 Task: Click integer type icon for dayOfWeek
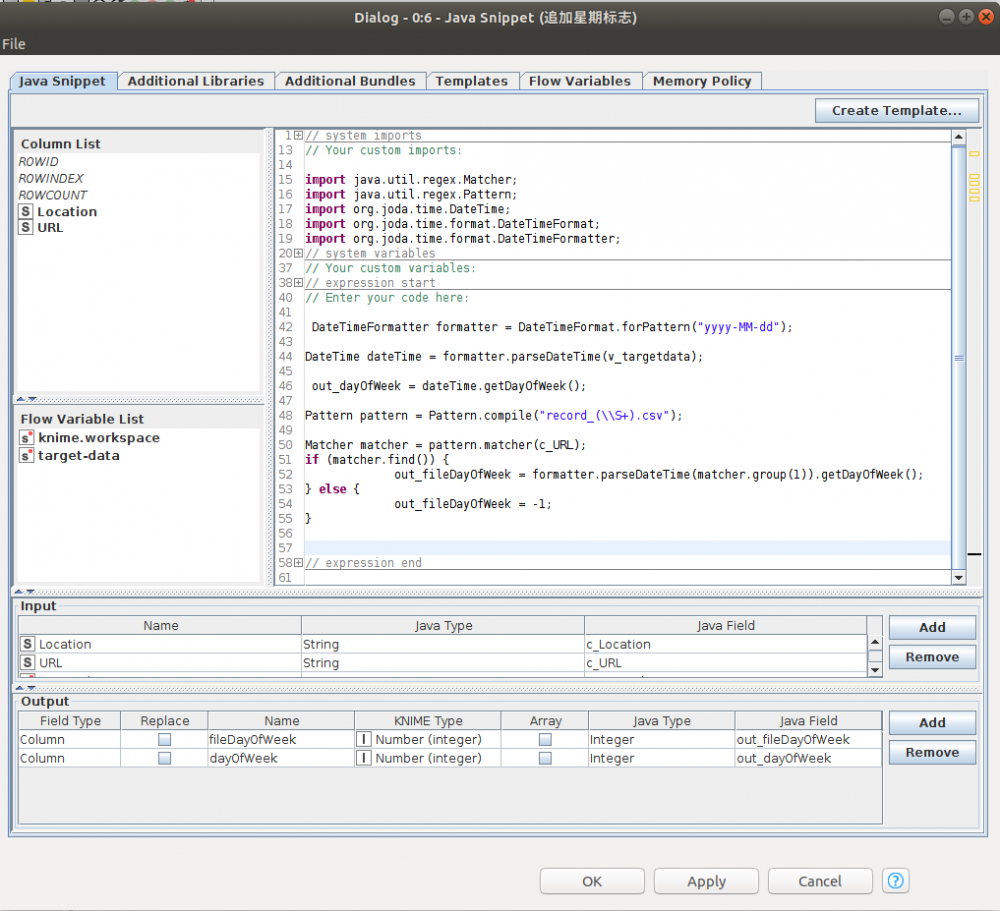click(364, 759)
